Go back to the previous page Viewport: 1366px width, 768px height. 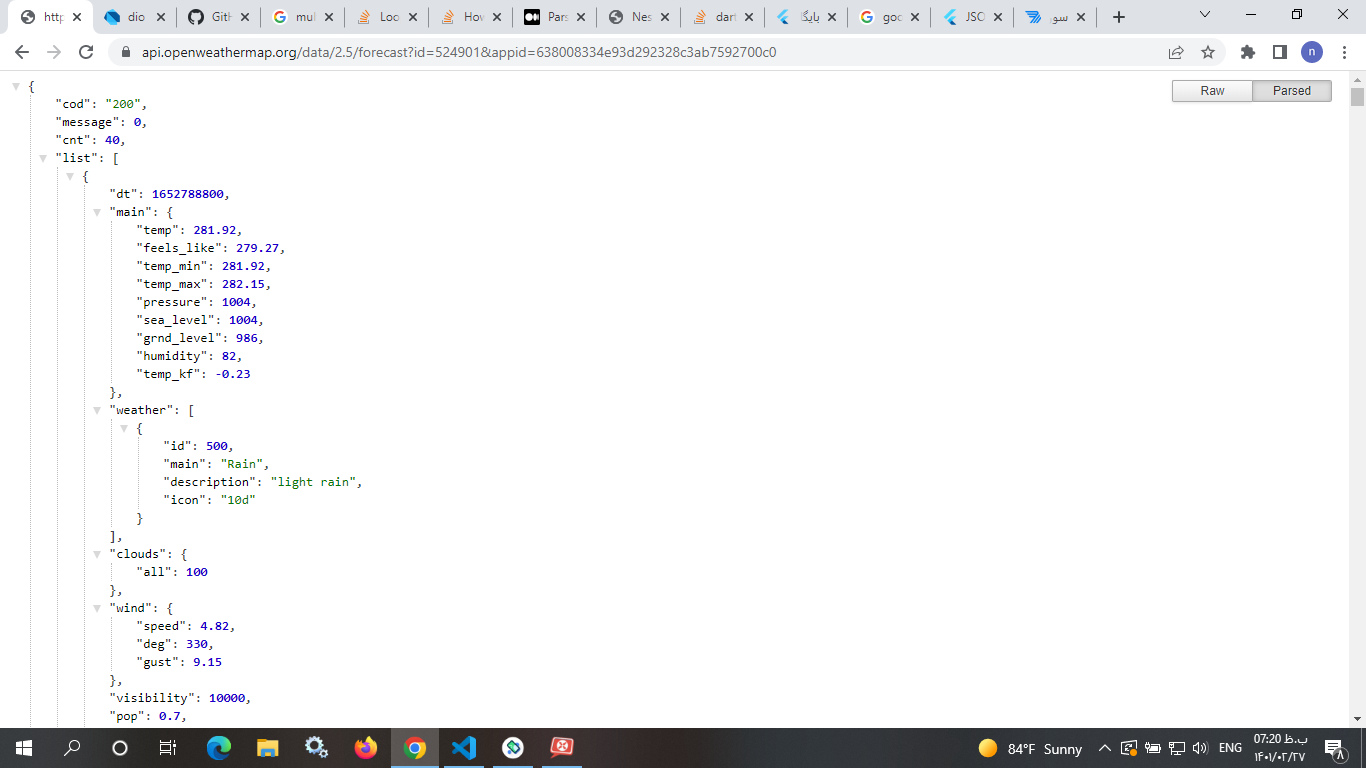22,52
